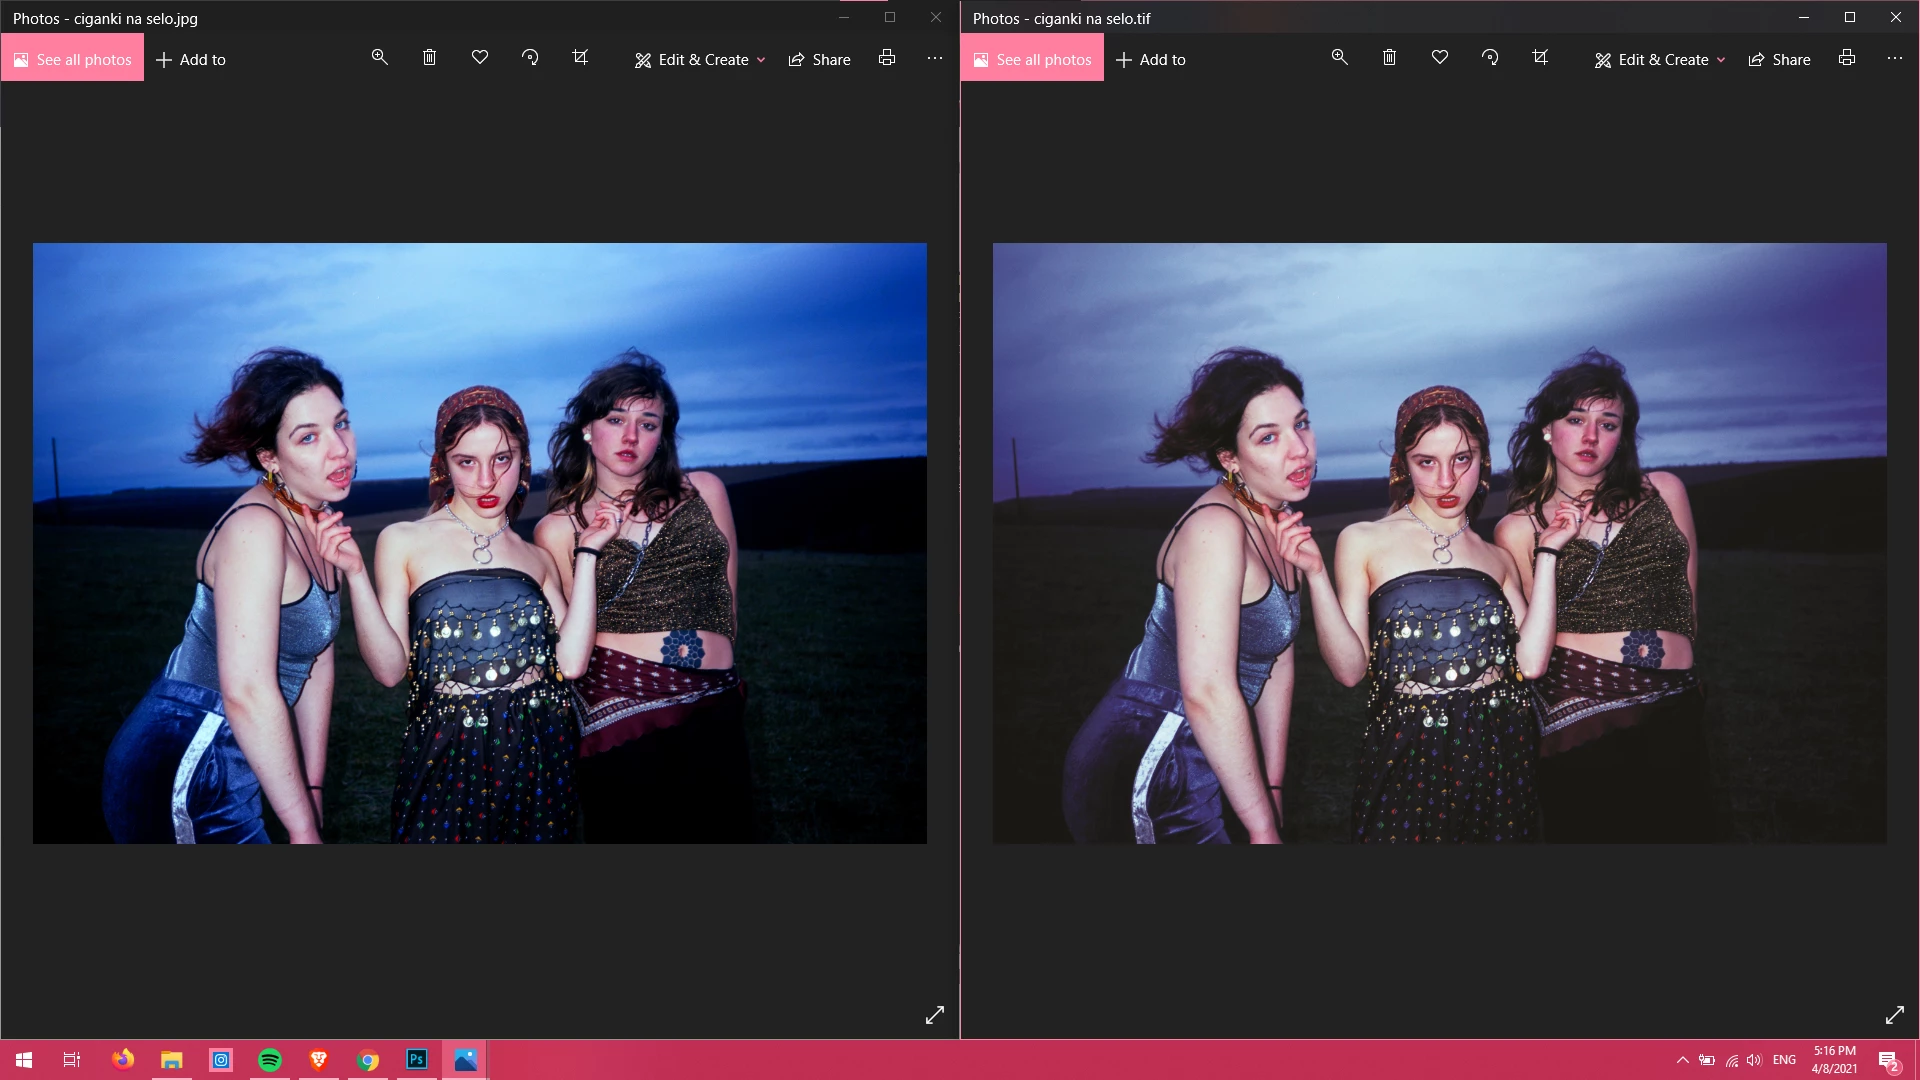Click Print icon in the tif window
Viewport: 1920px width, 1080px height.
(x=1847, y=58)
